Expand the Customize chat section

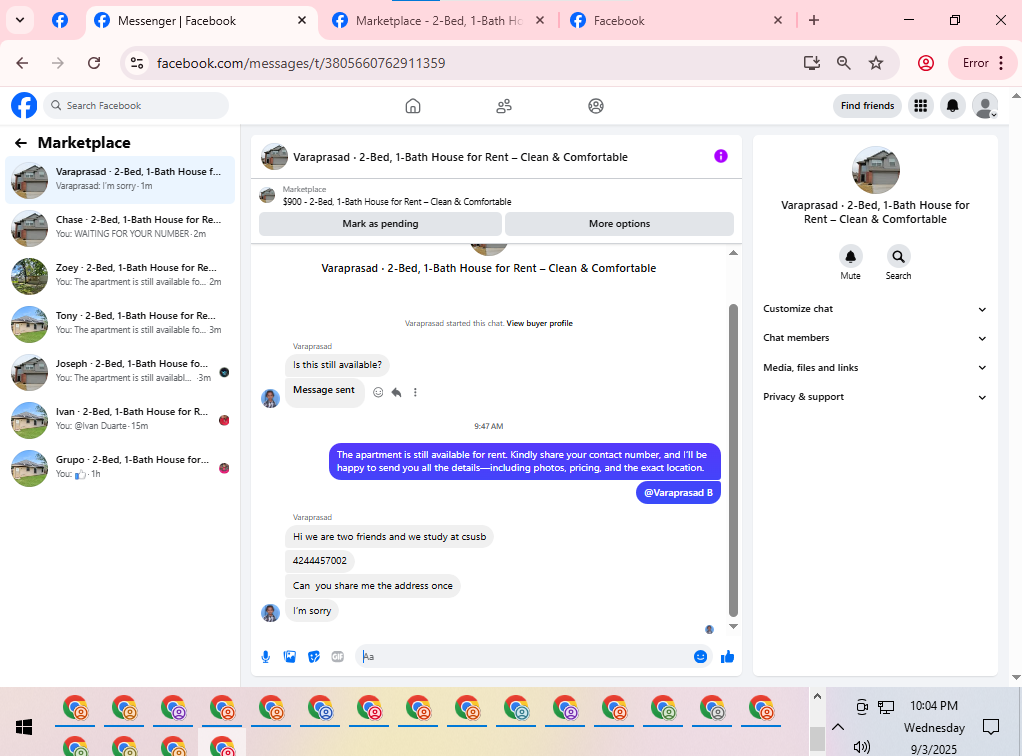pos(875,309)
